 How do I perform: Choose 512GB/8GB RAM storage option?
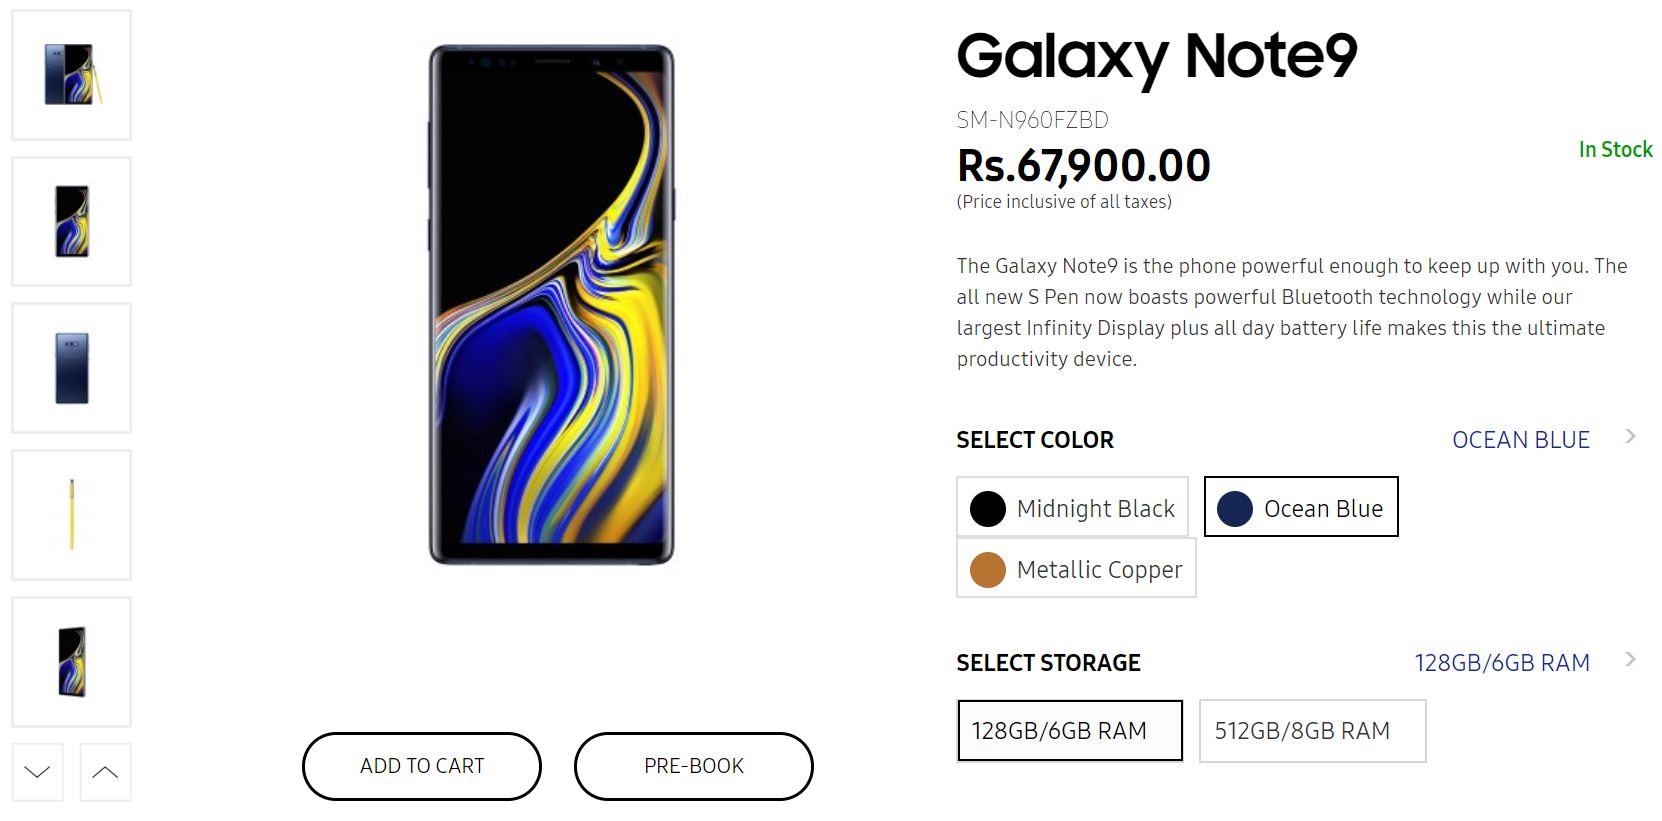[1312, 731]
